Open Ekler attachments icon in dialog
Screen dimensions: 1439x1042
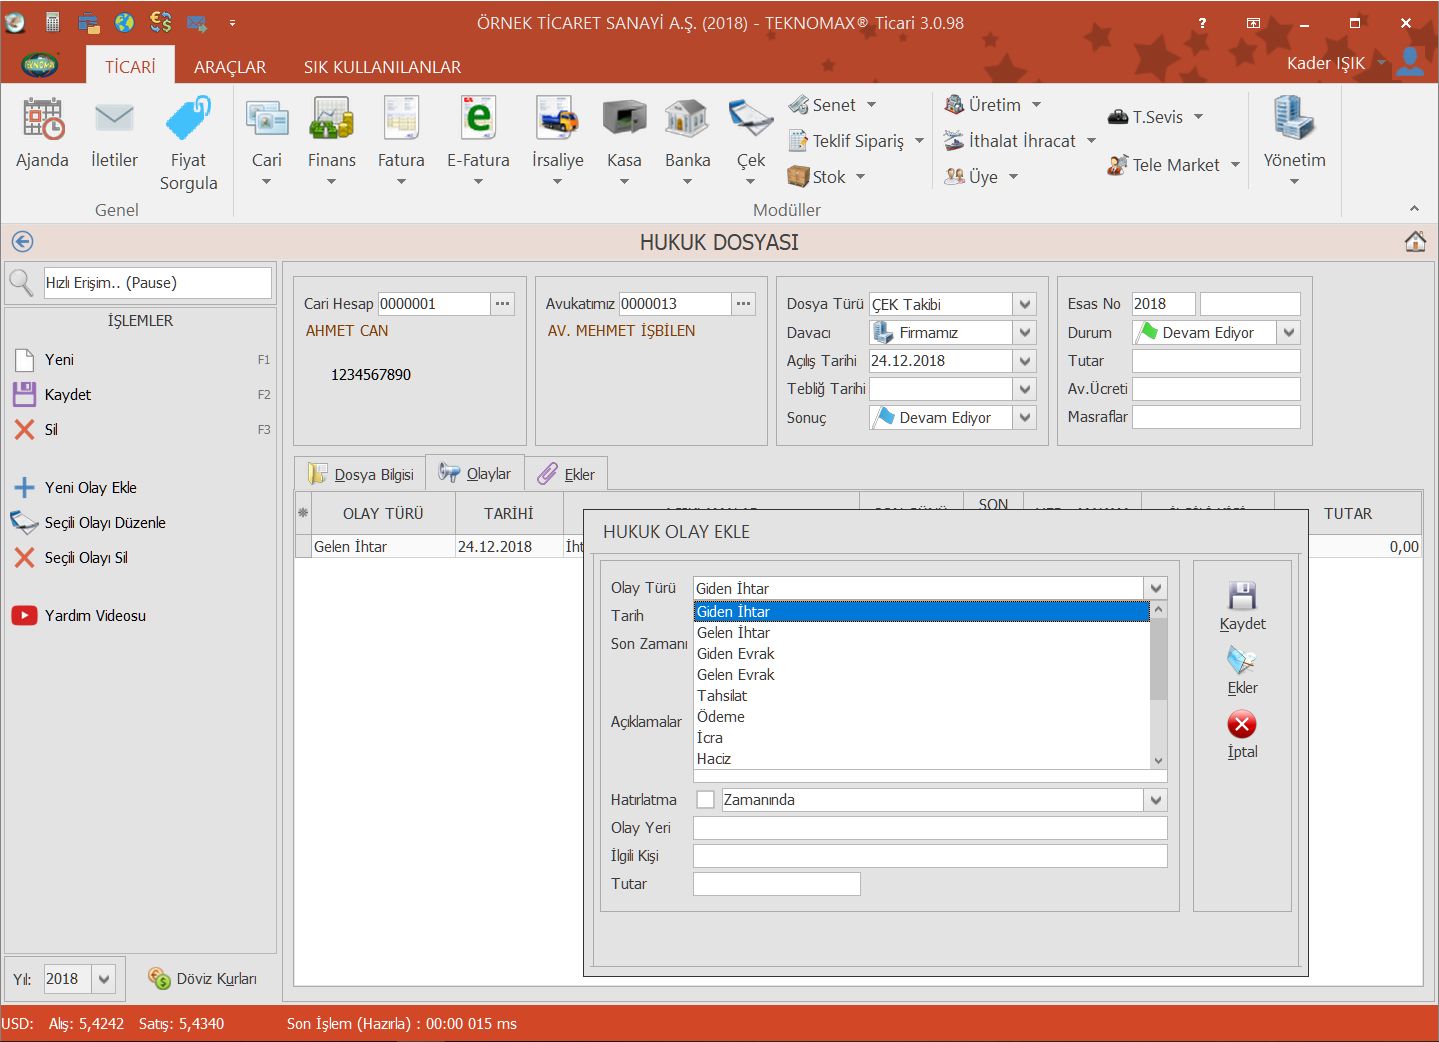1242,661
